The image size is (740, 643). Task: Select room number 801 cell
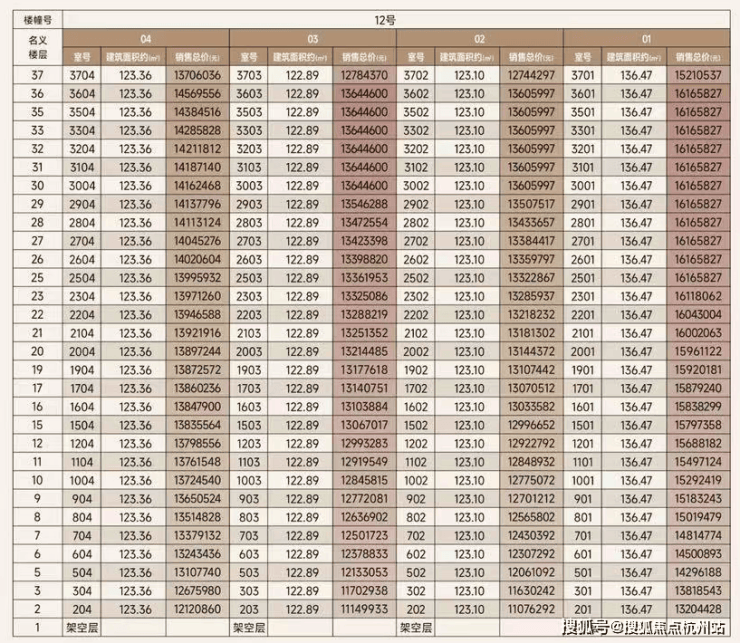point(583,517)
